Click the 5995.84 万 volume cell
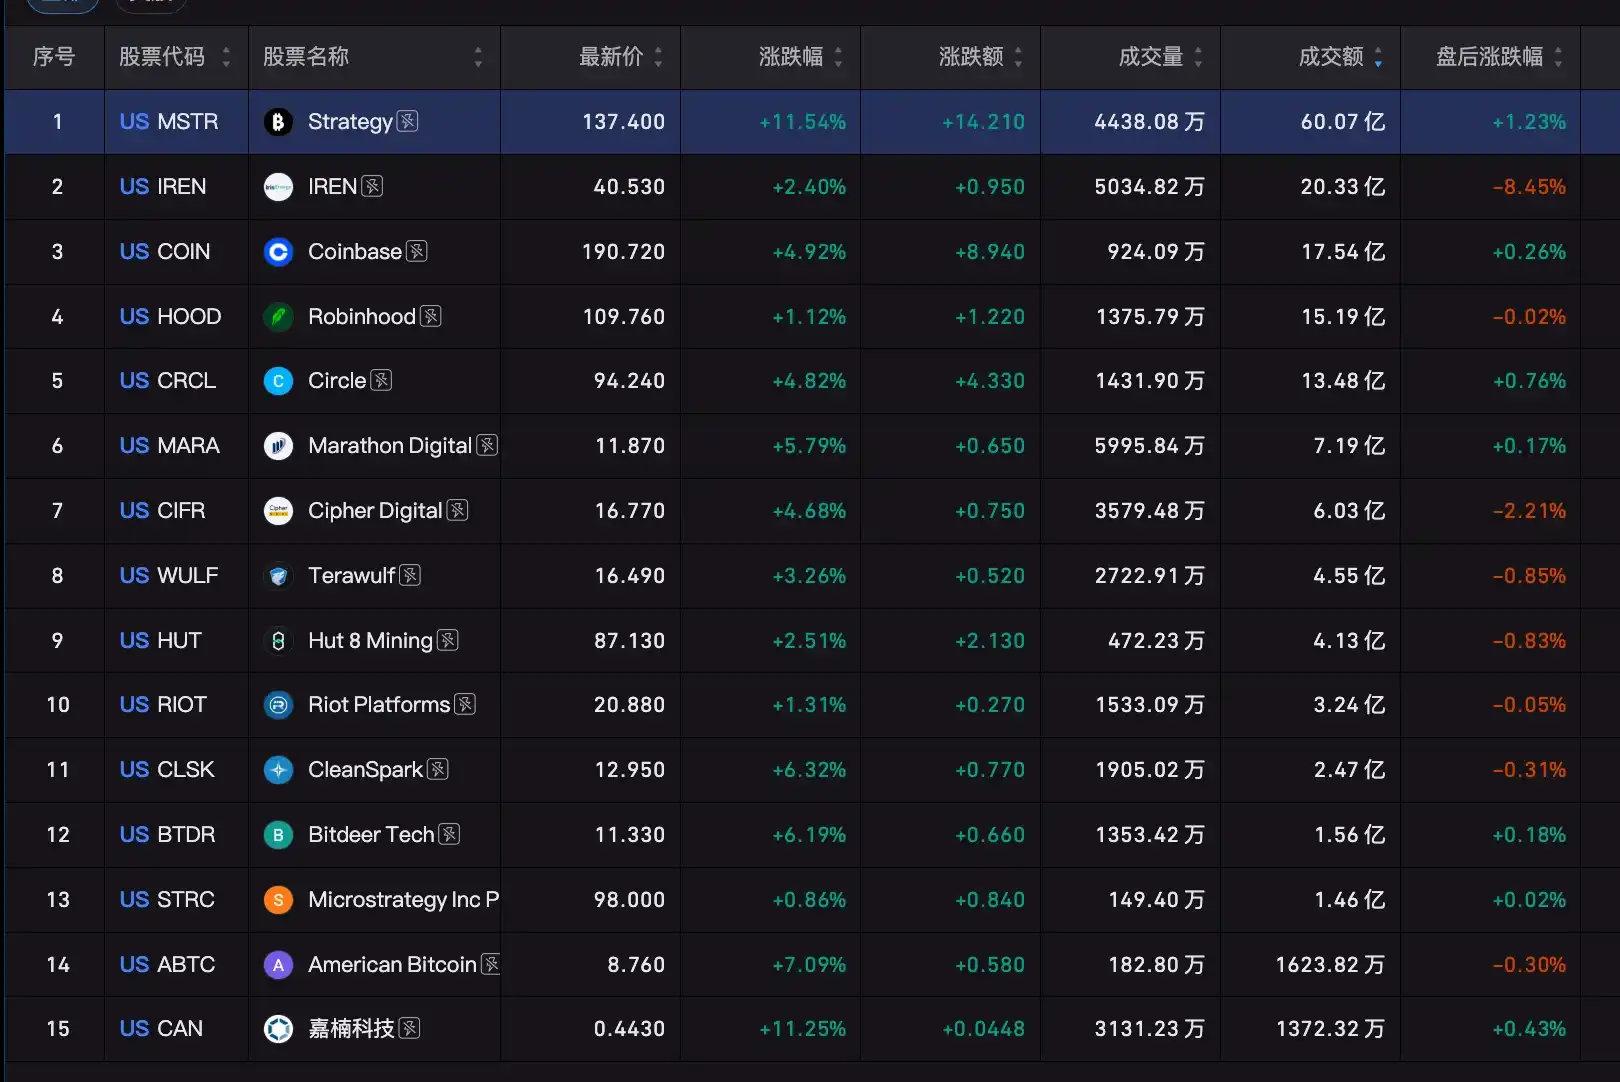1620x1082 pixels. [1150, 446]
